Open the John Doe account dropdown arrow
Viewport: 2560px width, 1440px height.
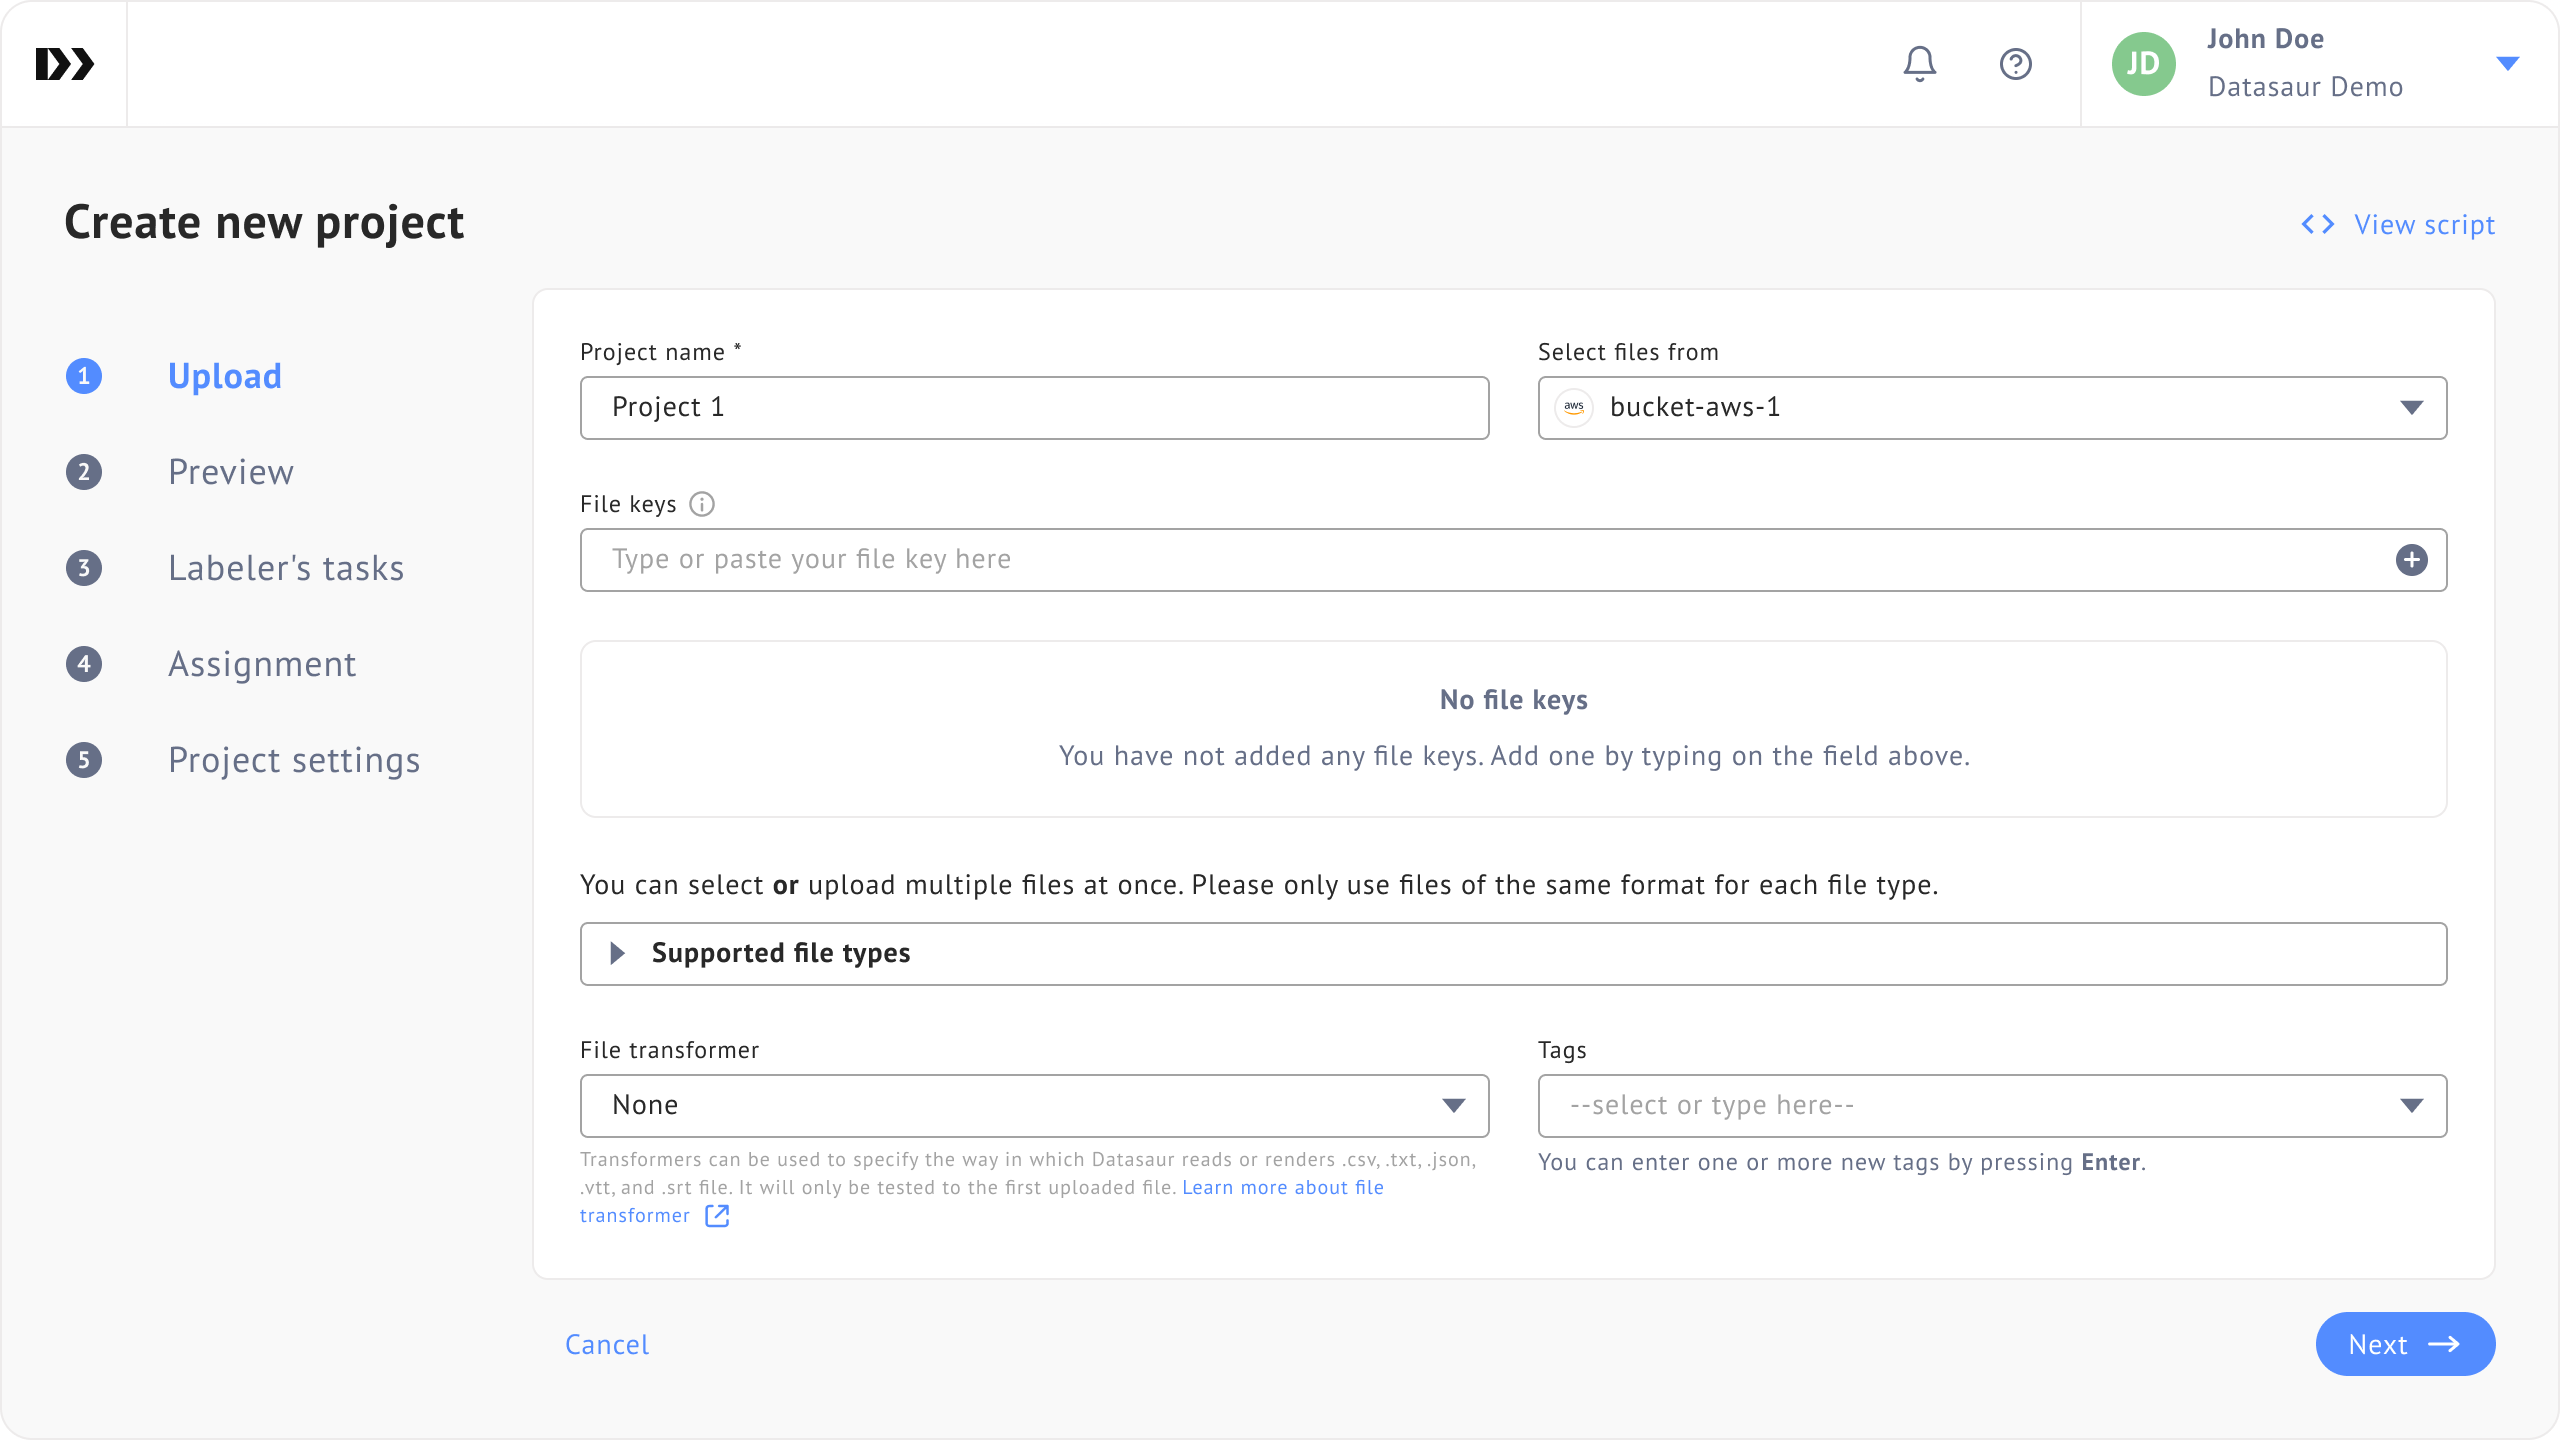[x=2507, y=64]
